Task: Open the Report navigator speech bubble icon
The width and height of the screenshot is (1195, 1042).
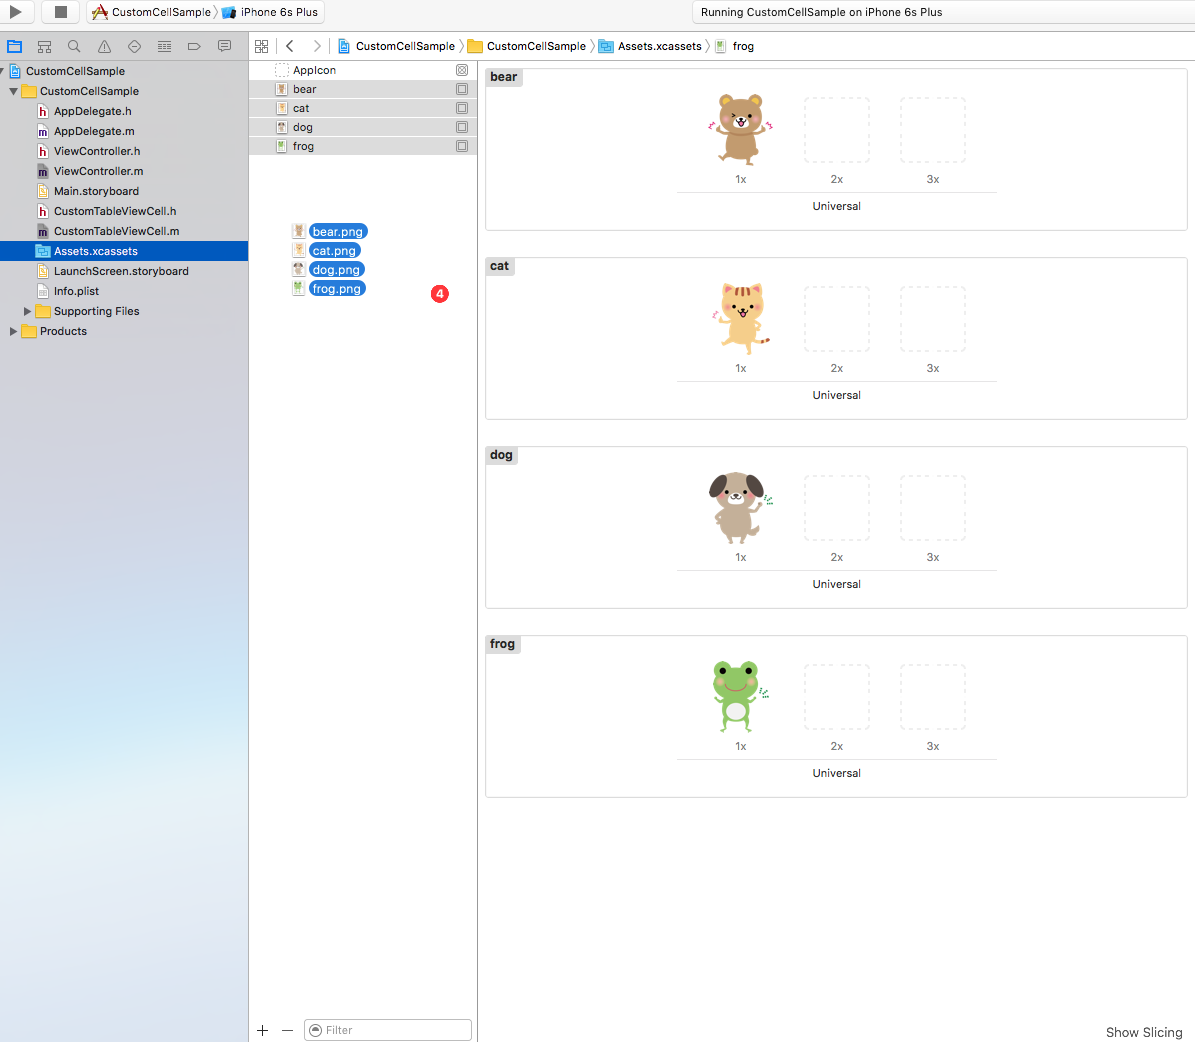Action: (224, 45)
